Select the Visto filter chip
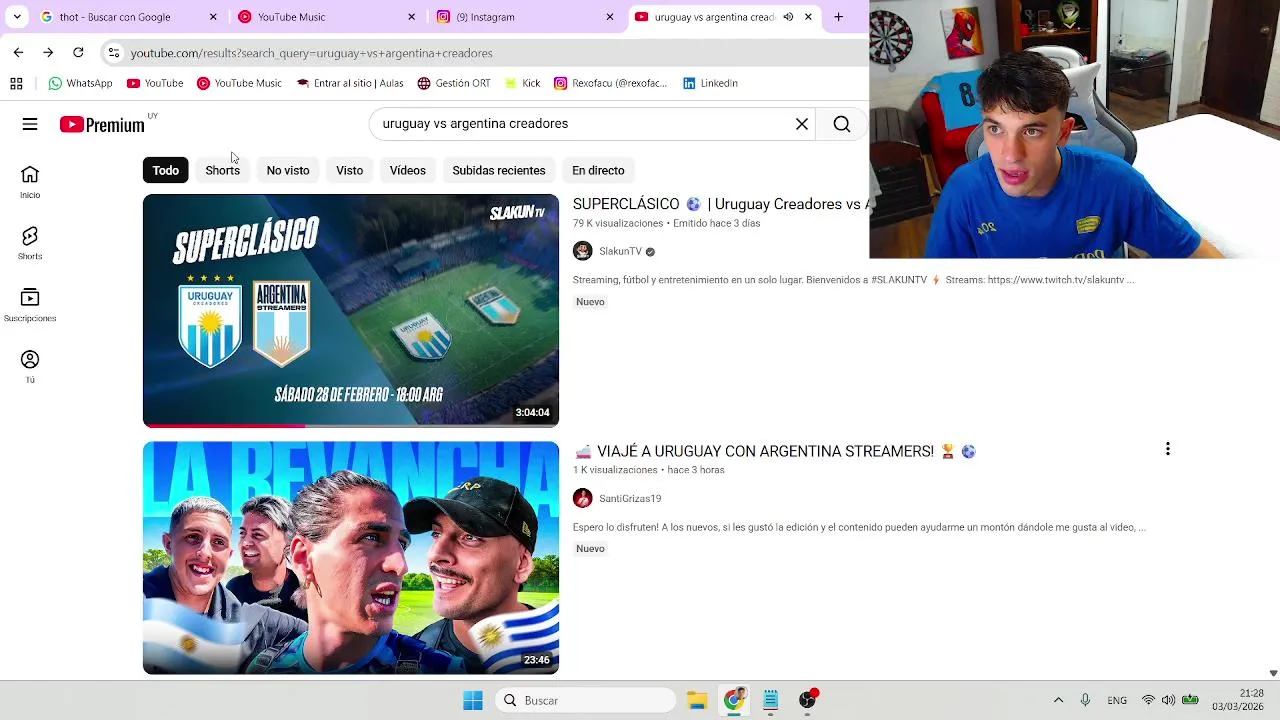Viewport: 1280px width, 720px height. point(349,170)
